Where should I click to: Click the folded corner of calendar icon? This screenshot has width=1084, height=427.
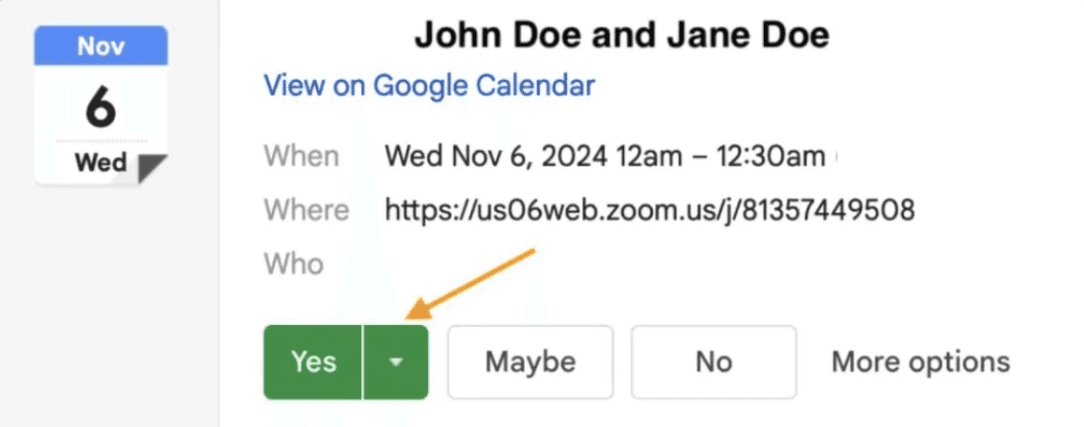[x=152, y=169]
